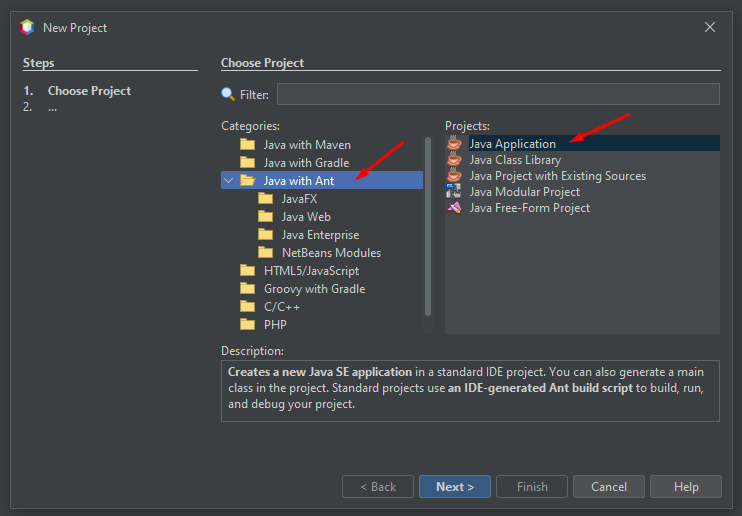
Task: Click the Java Modular Project icon
Action: [454, 192]
